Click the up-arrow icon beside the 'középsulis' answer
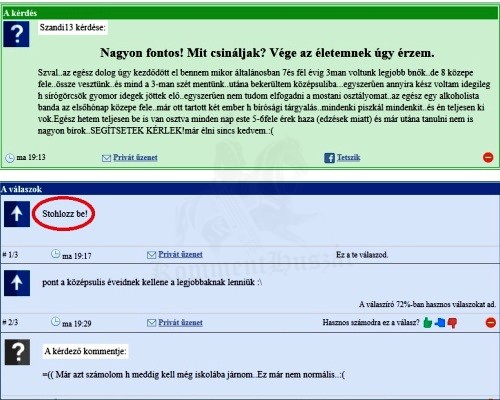 tap(17, 283)
